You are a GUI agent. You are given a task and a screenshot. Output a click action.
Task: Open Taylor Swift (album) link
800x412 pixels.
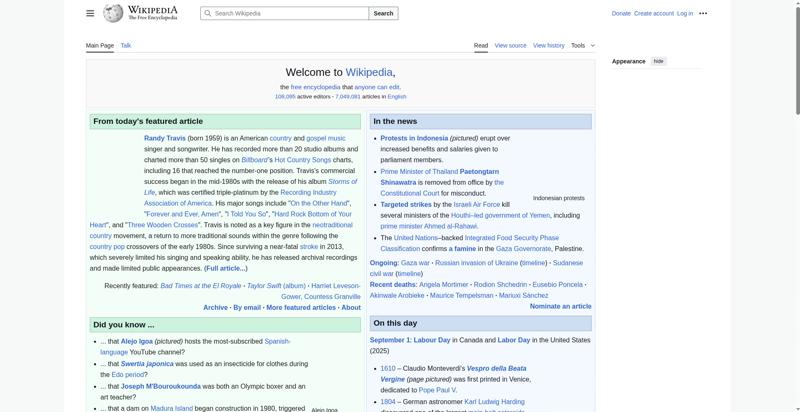[276, 286]
